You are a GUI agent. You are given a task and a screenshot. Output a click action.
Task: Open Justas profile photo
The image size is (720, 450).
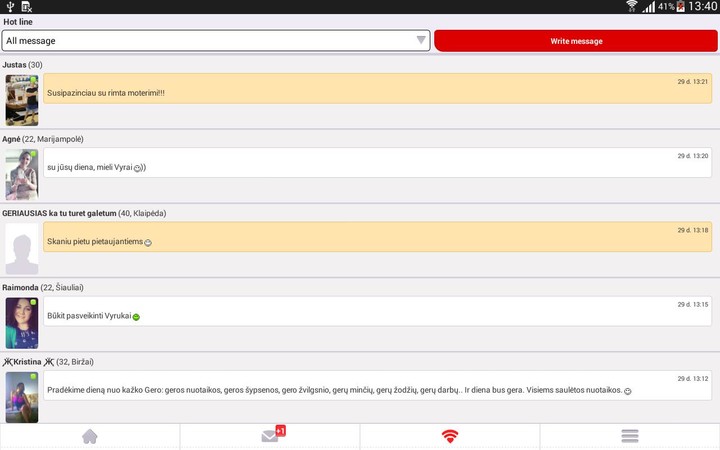tap(22, 100)
